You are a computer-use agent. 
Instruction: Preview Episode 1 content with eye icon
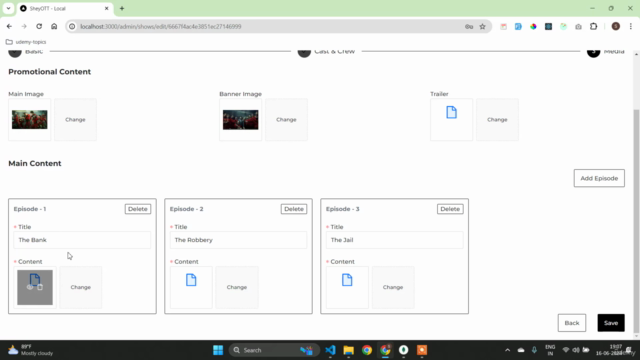point(30,287)
